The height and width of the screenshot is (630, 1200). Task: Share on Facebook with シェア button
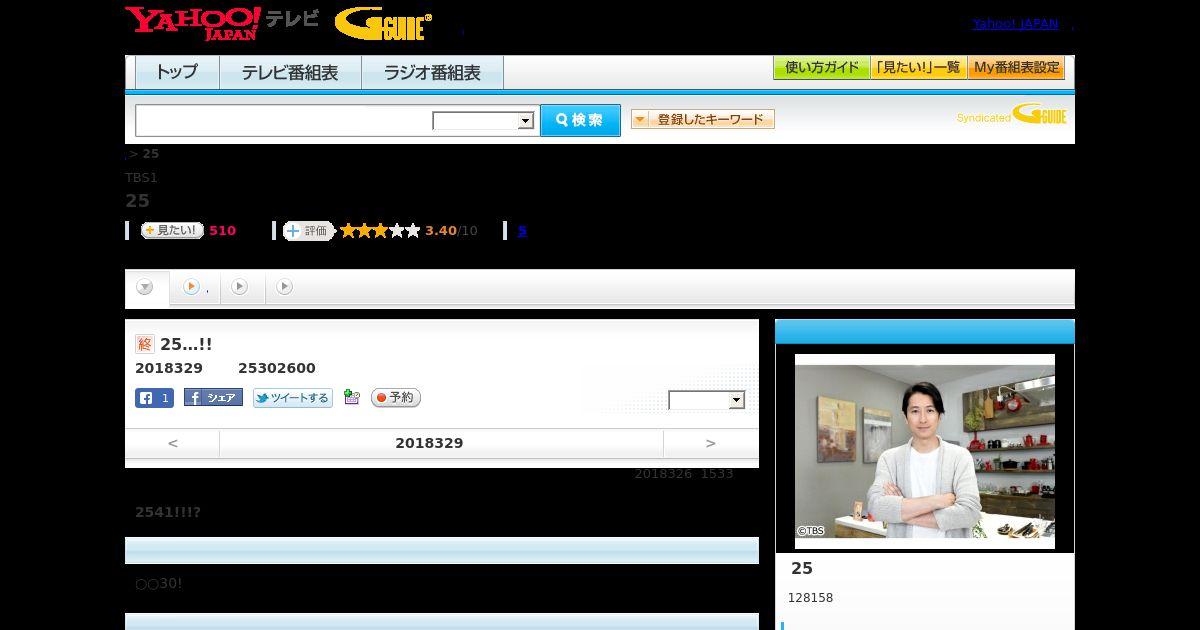213,398
